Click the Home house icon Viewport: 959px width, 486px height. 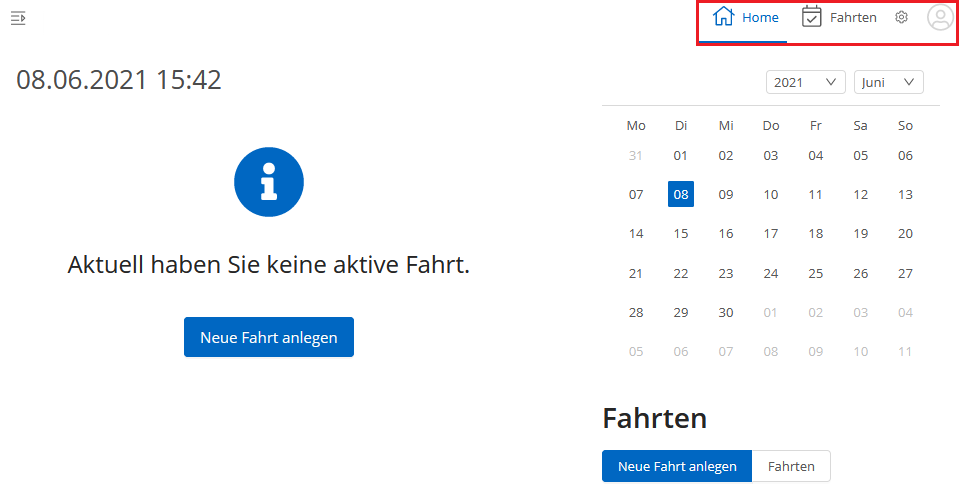tap(723, 17)
